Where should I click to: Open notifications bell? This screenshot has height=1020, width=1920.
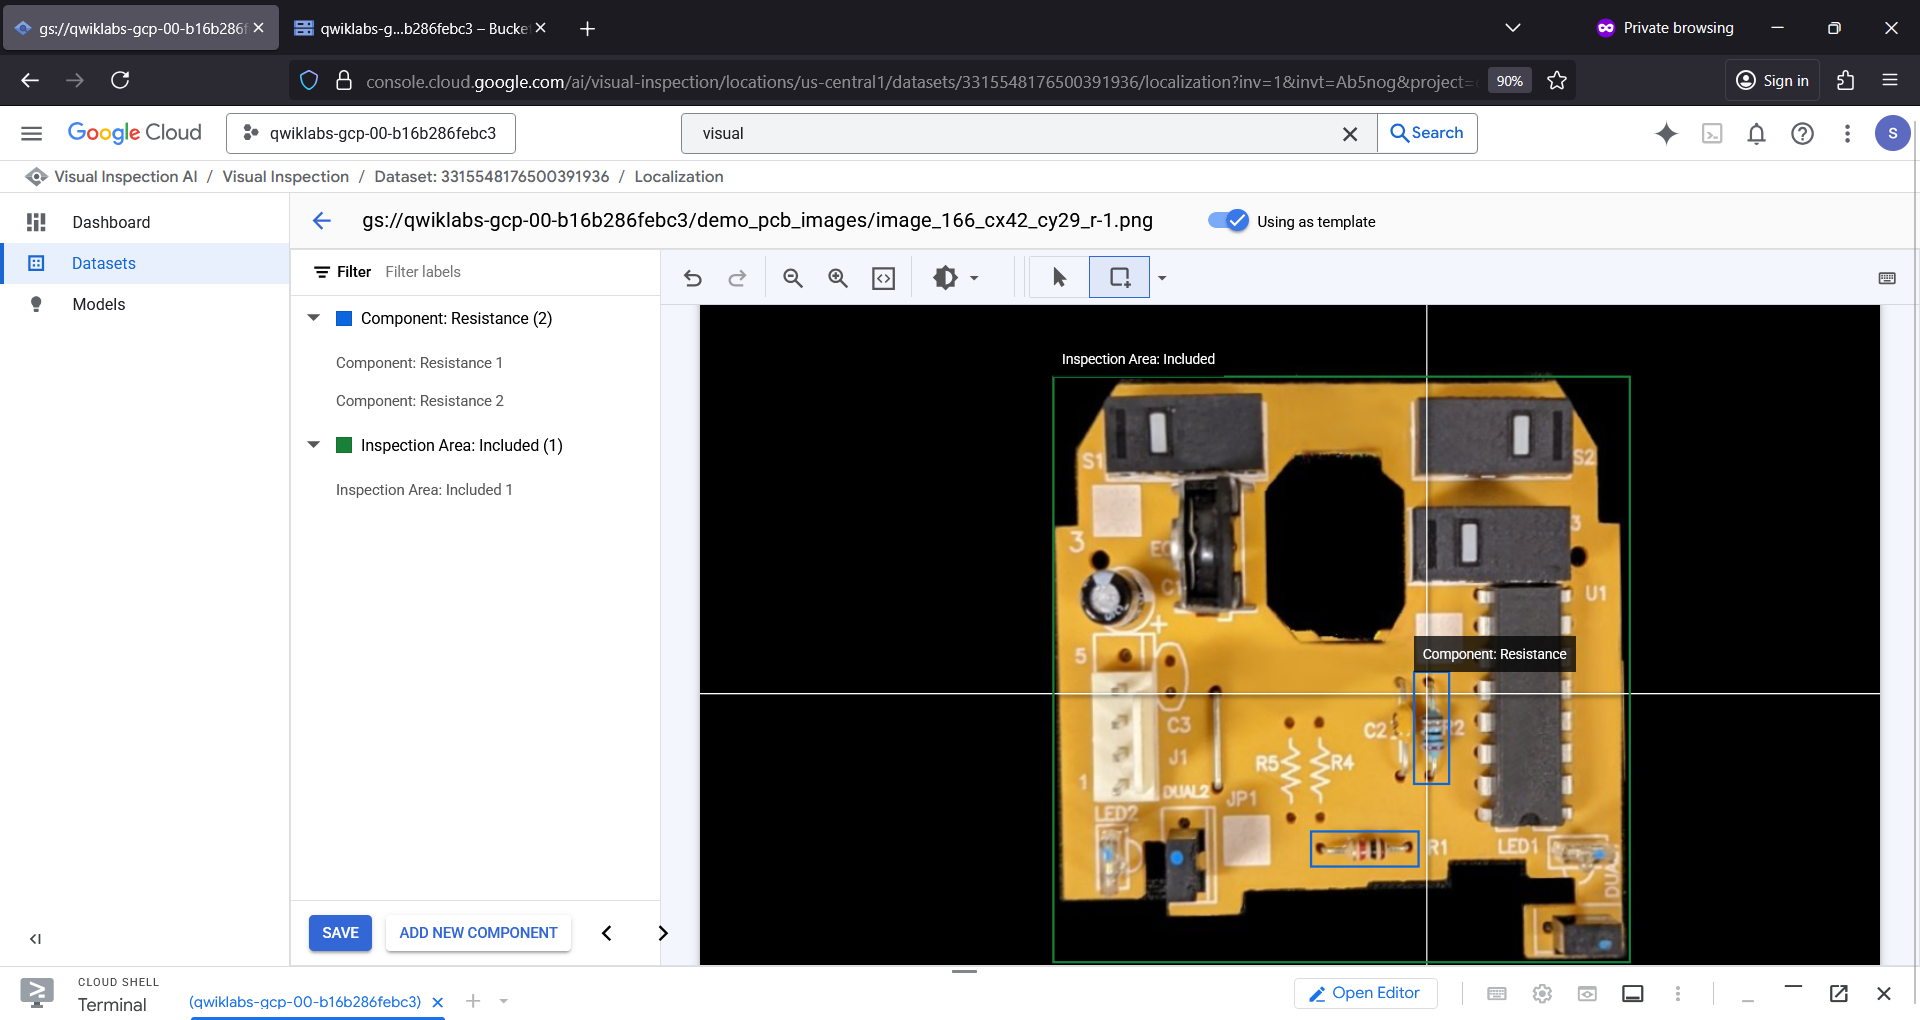[x=1757, y=133]
